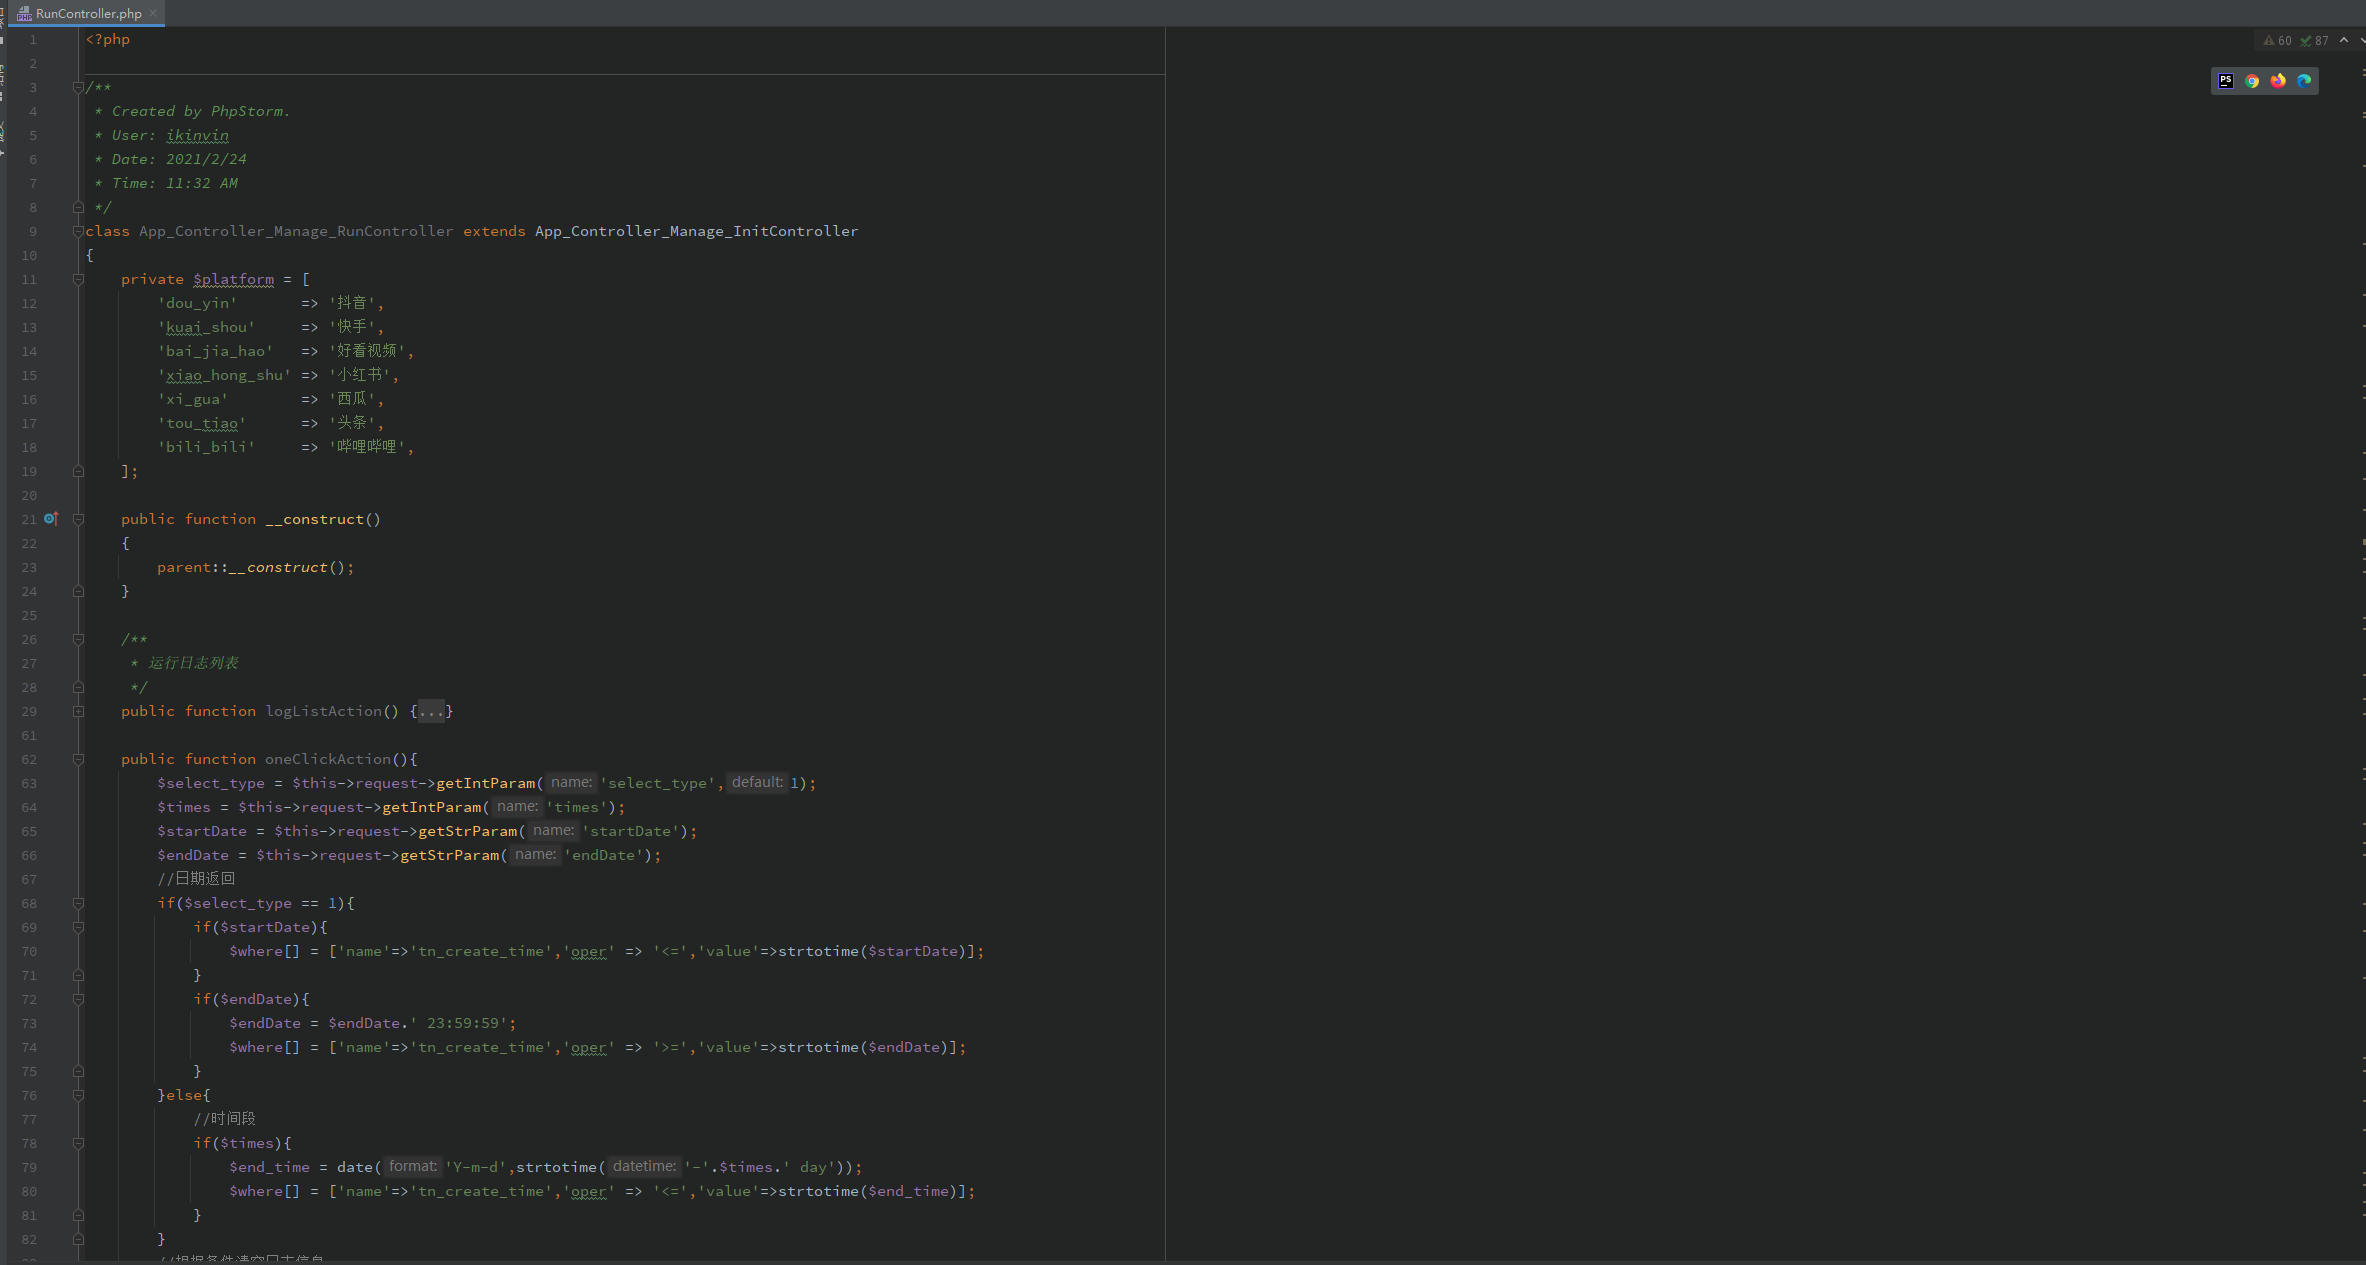The height and width of the screenshot is (1265, 2366).
Task: Open file in Firefox browser preview
Action: 2278,81
